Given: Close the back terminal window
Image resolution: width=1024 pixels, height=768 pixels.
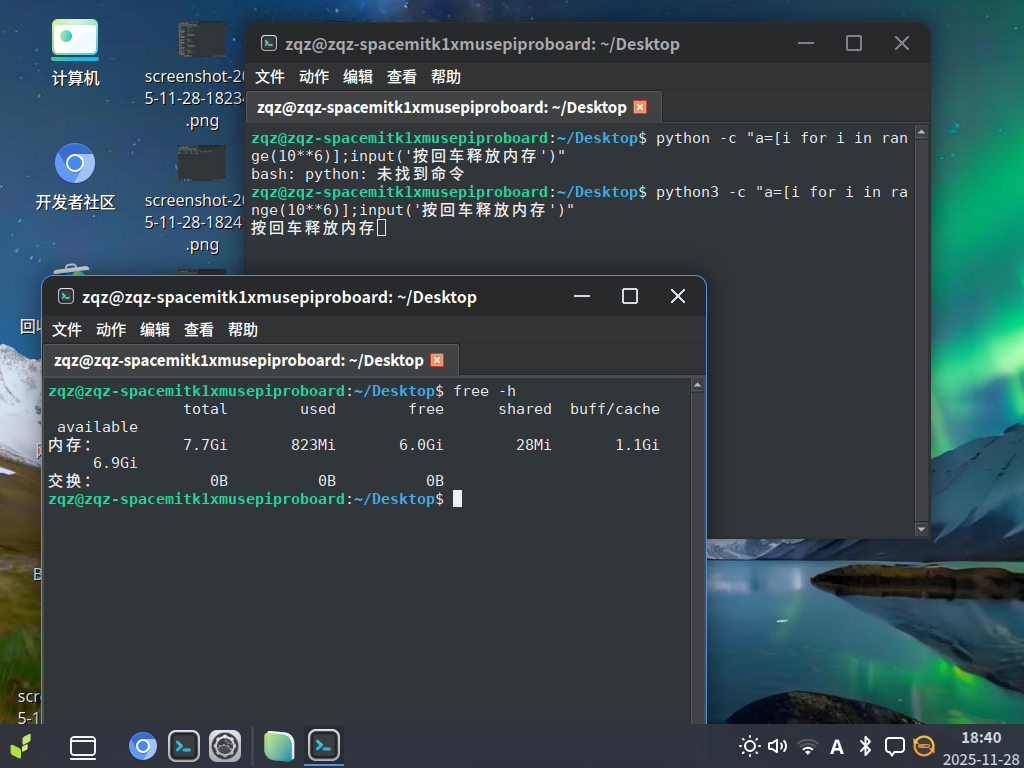Looking at the screenshot, I should 902,43.
